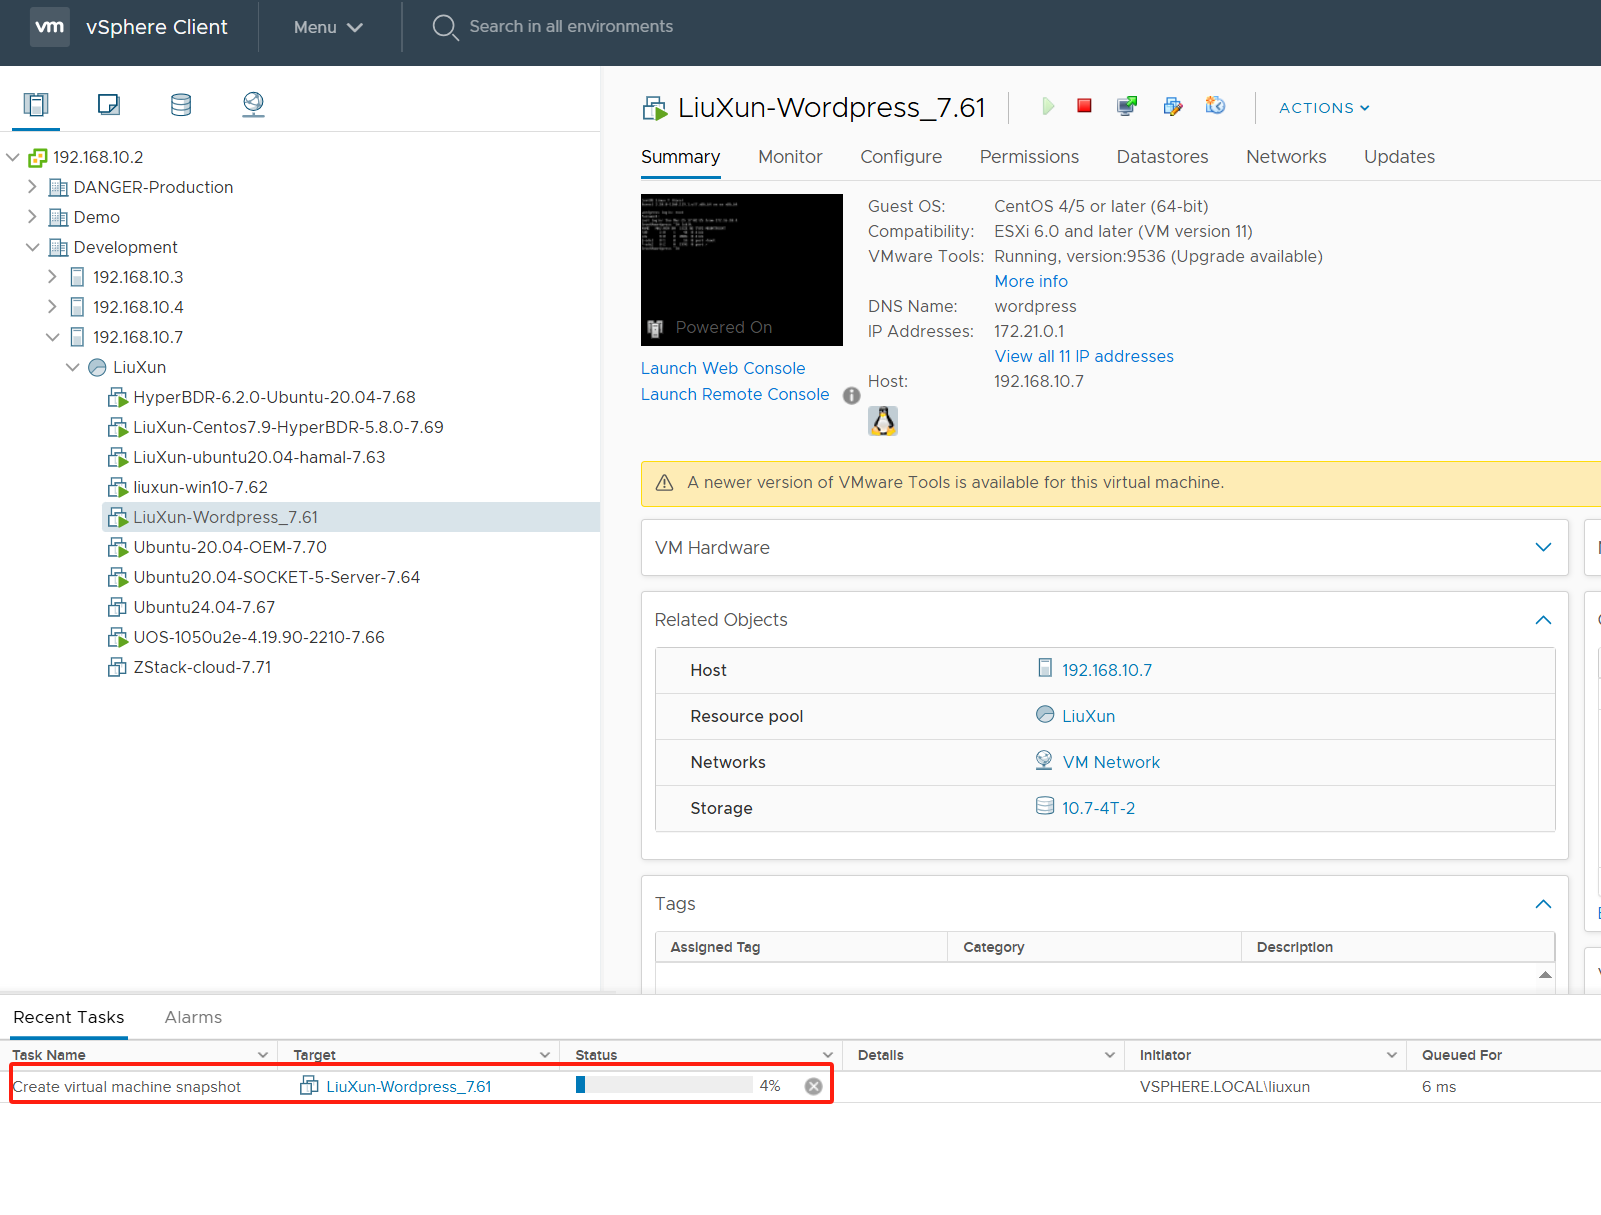The height and width of the screenshot is (1215, 1601).
Task: Expand the Demo datacenter node
Action: (32, 217)
